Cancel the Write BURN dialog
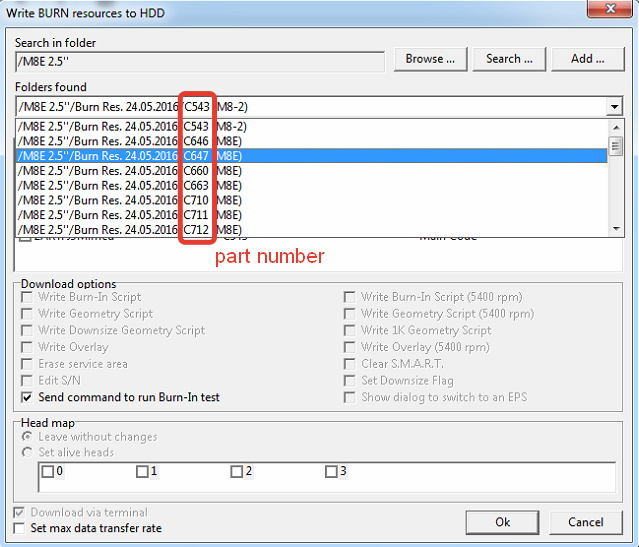 (x=585, y=522)
